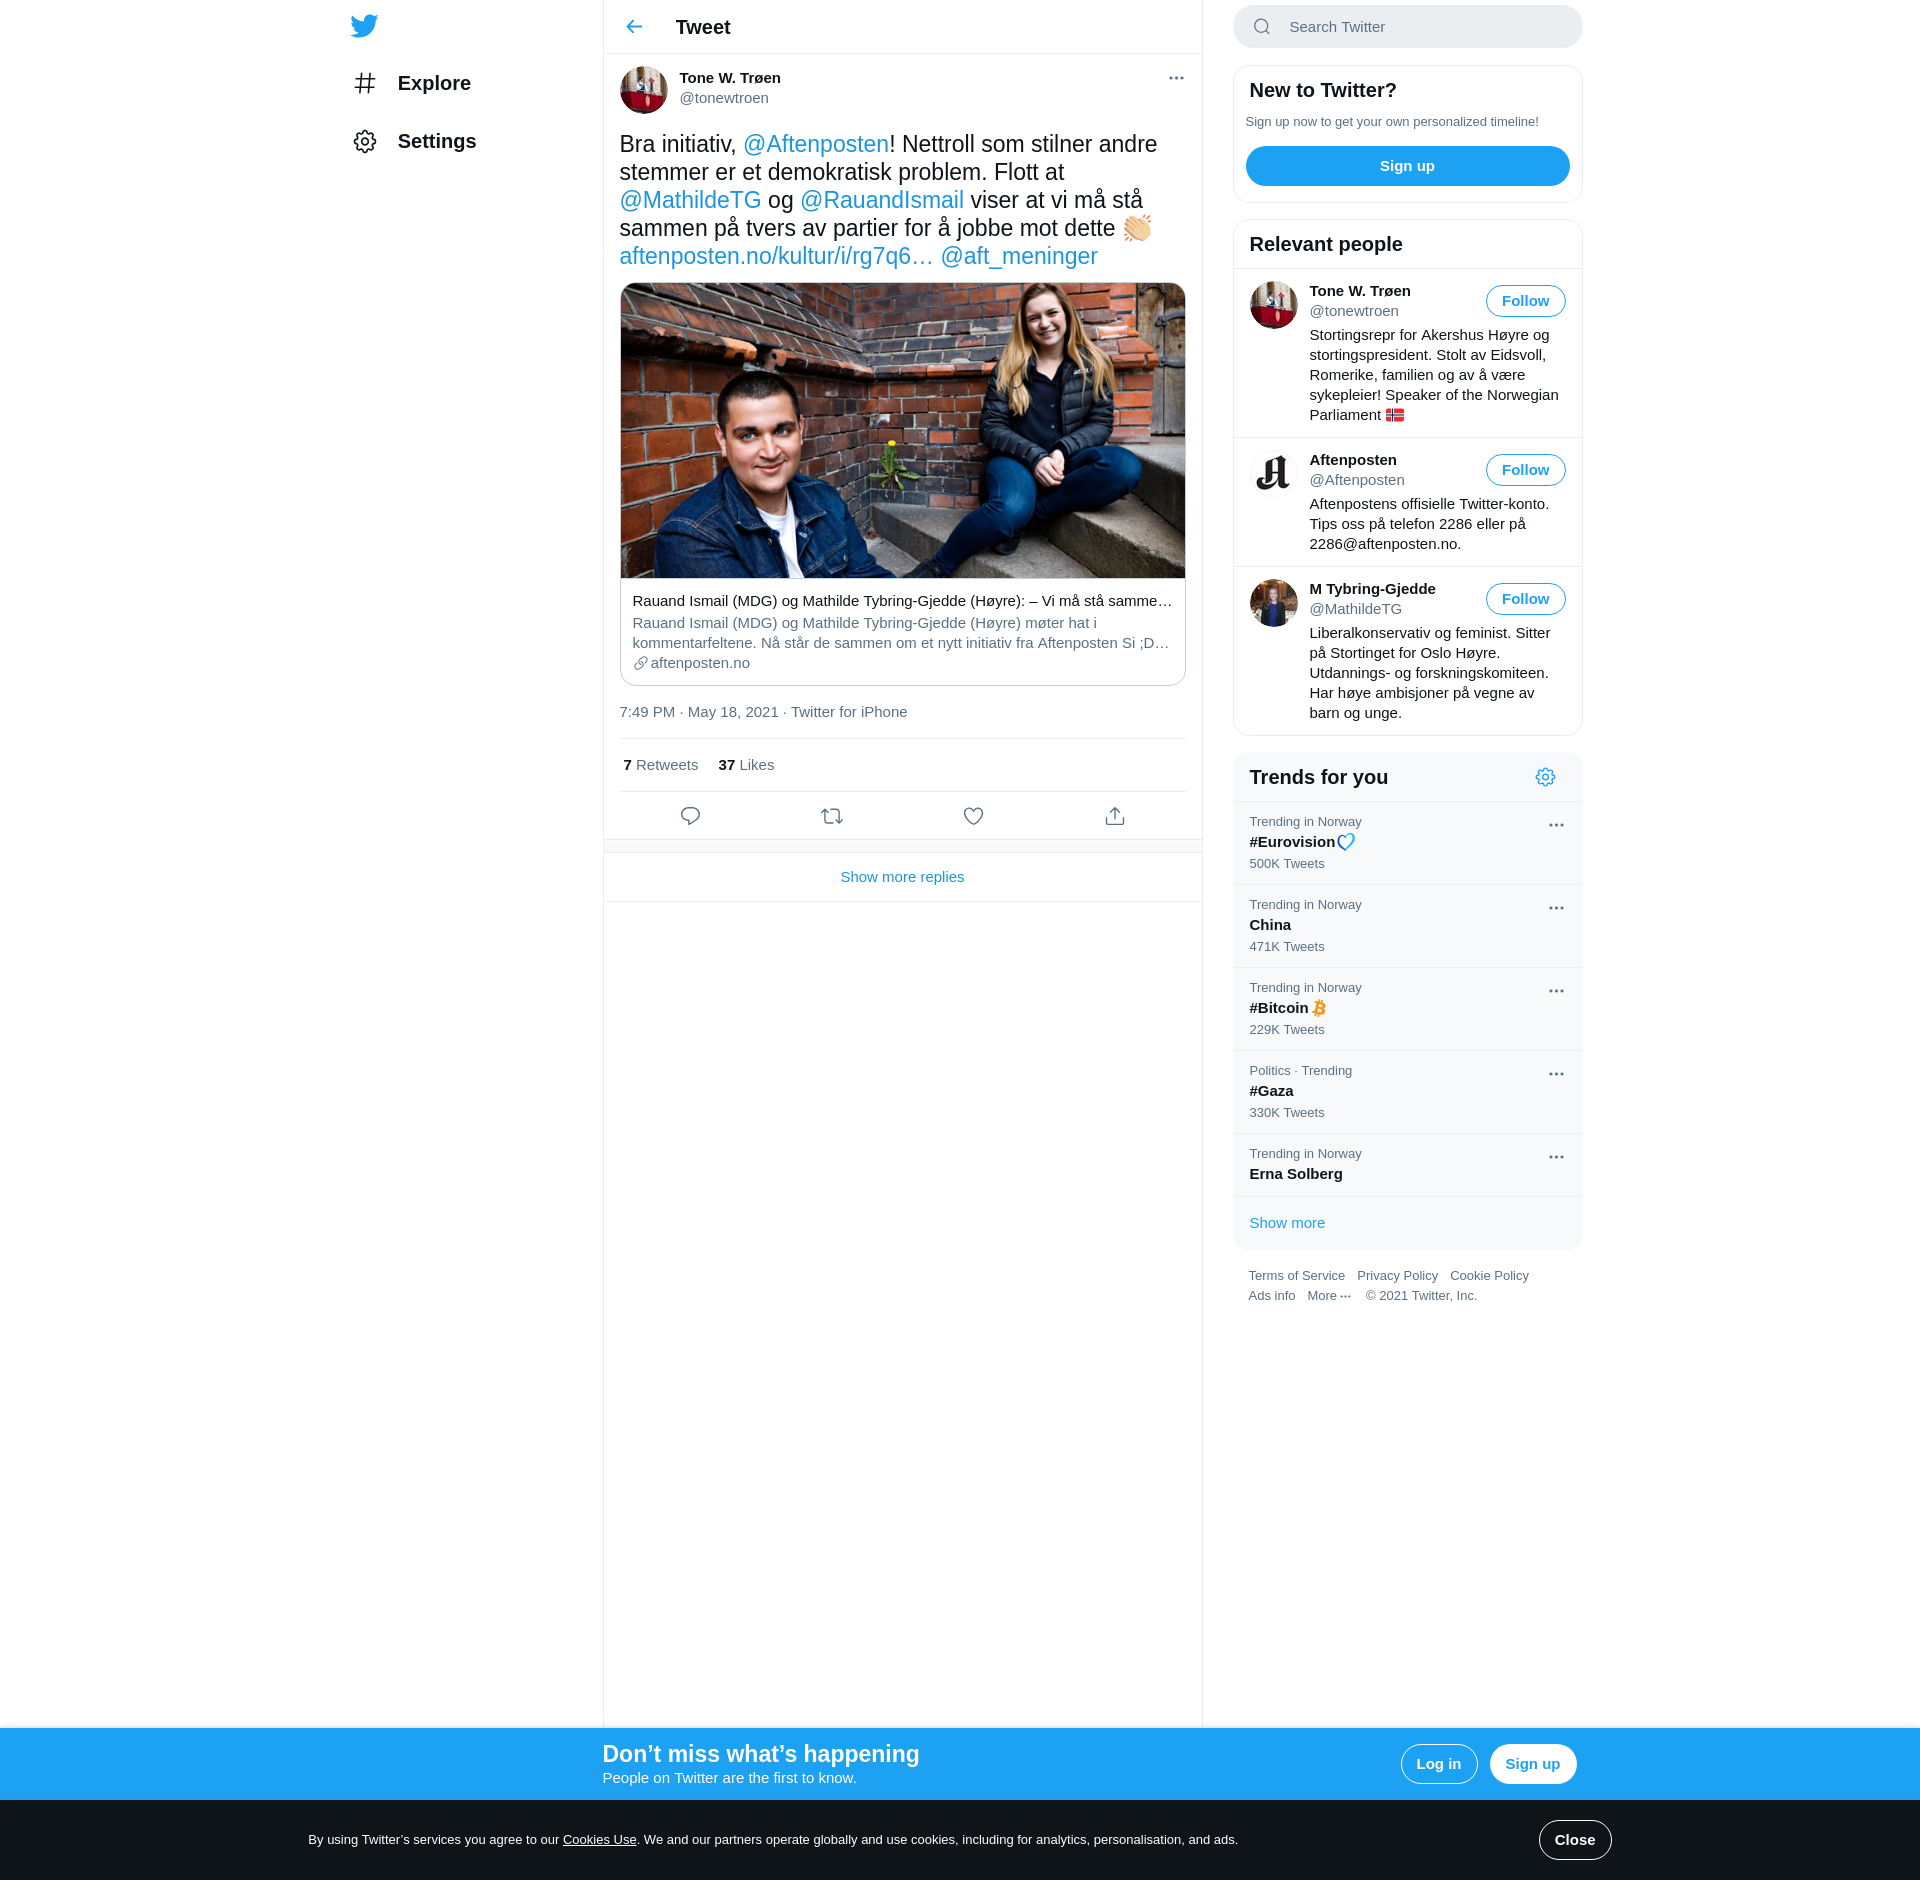Sign up from the bottom banner
The image size is (1920, 1880).
point(1532,1764)
